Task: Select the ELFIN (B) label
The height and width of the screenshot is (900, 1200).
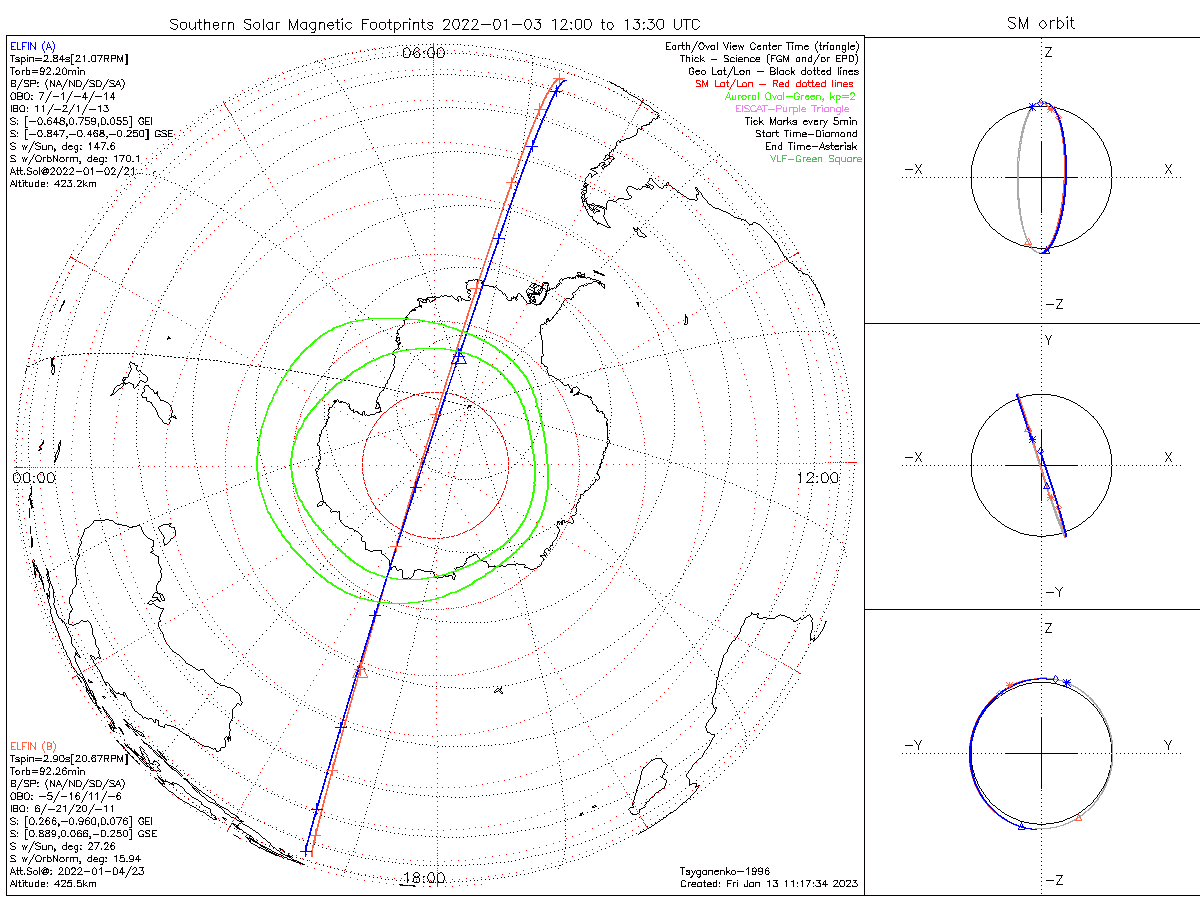Action: point(35,745)
